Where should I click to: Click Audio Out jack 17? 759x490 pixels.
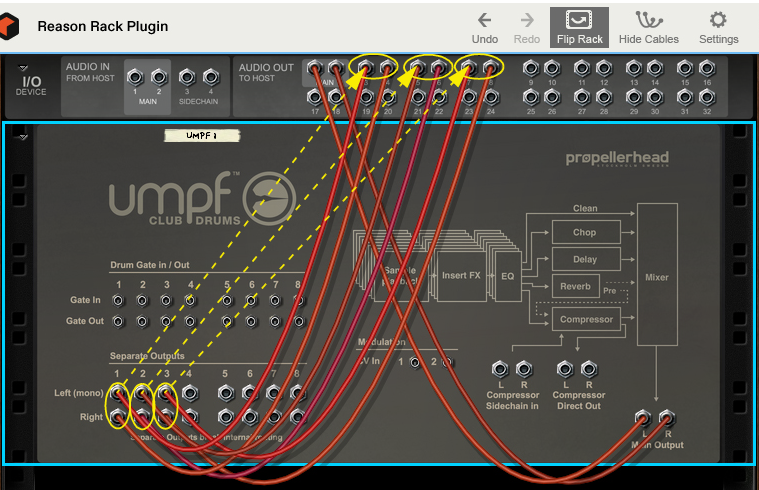(315, 97)
